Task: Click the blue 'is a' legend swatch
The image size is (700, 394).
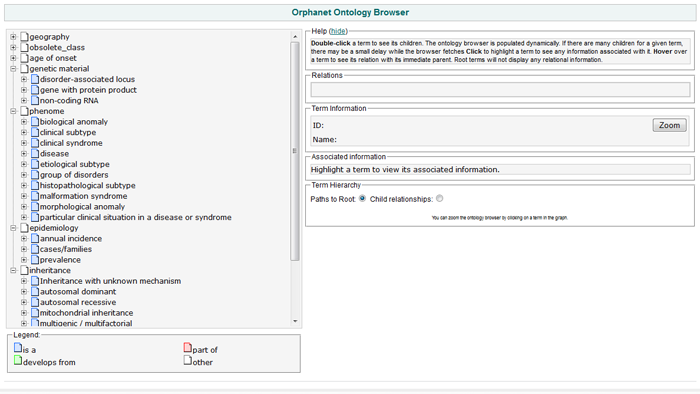Action: [18, 348]
